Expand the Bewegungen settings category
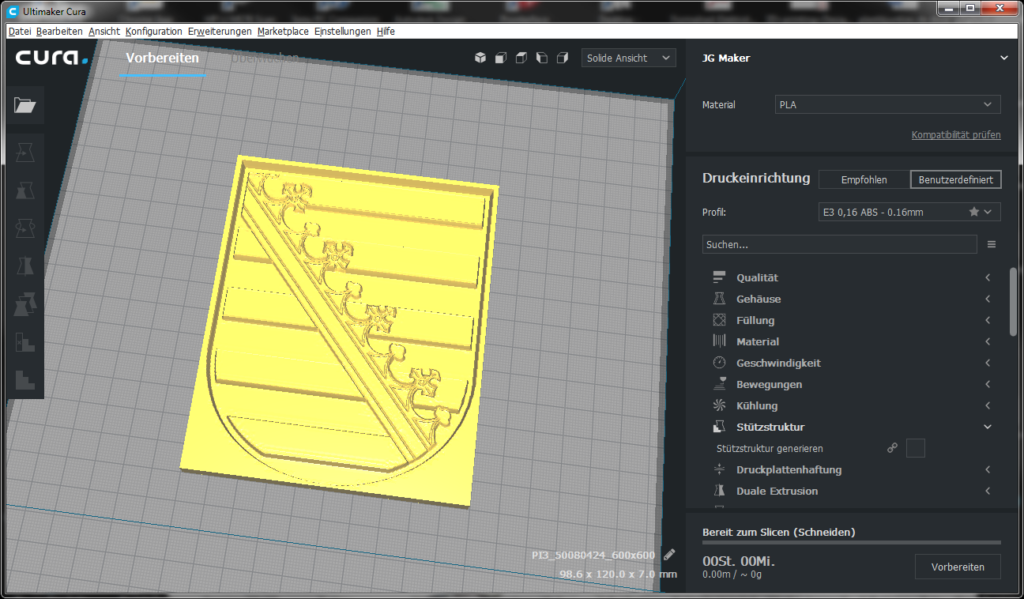This screenshot has width=1024, height=599. (987, 384)
